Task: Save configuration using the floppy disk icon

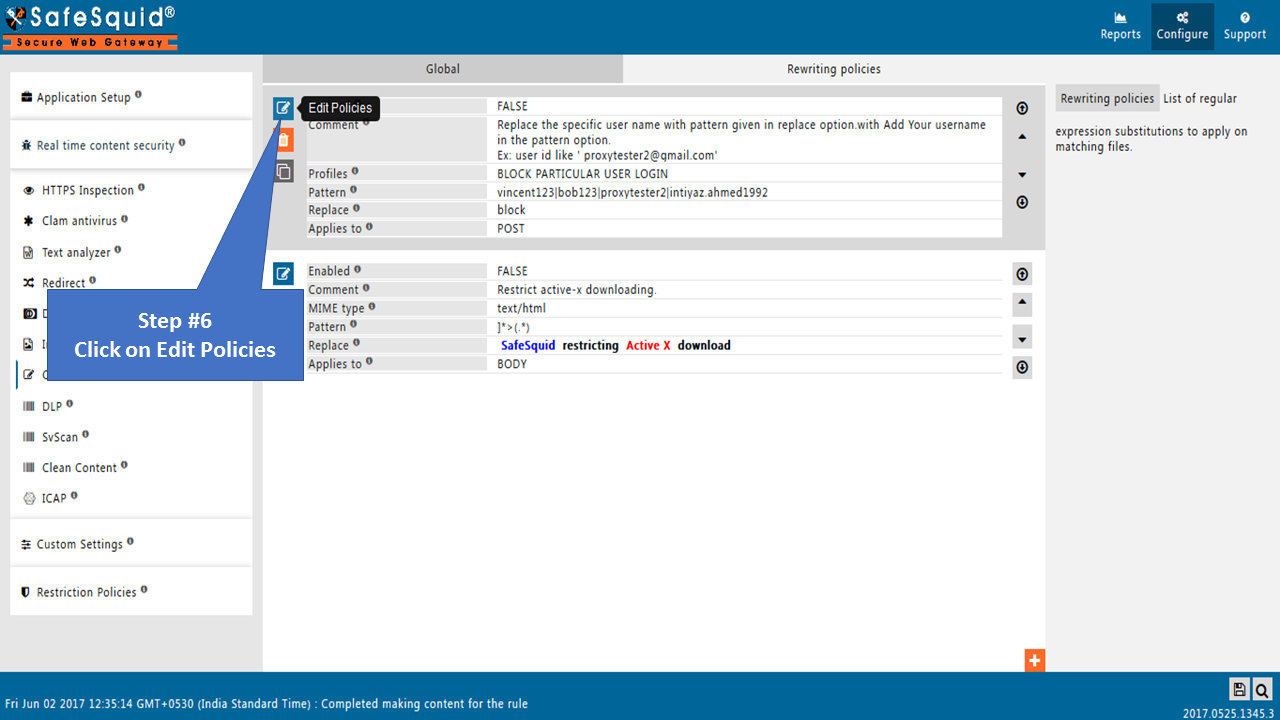Action: click(x=1239, y=689)
